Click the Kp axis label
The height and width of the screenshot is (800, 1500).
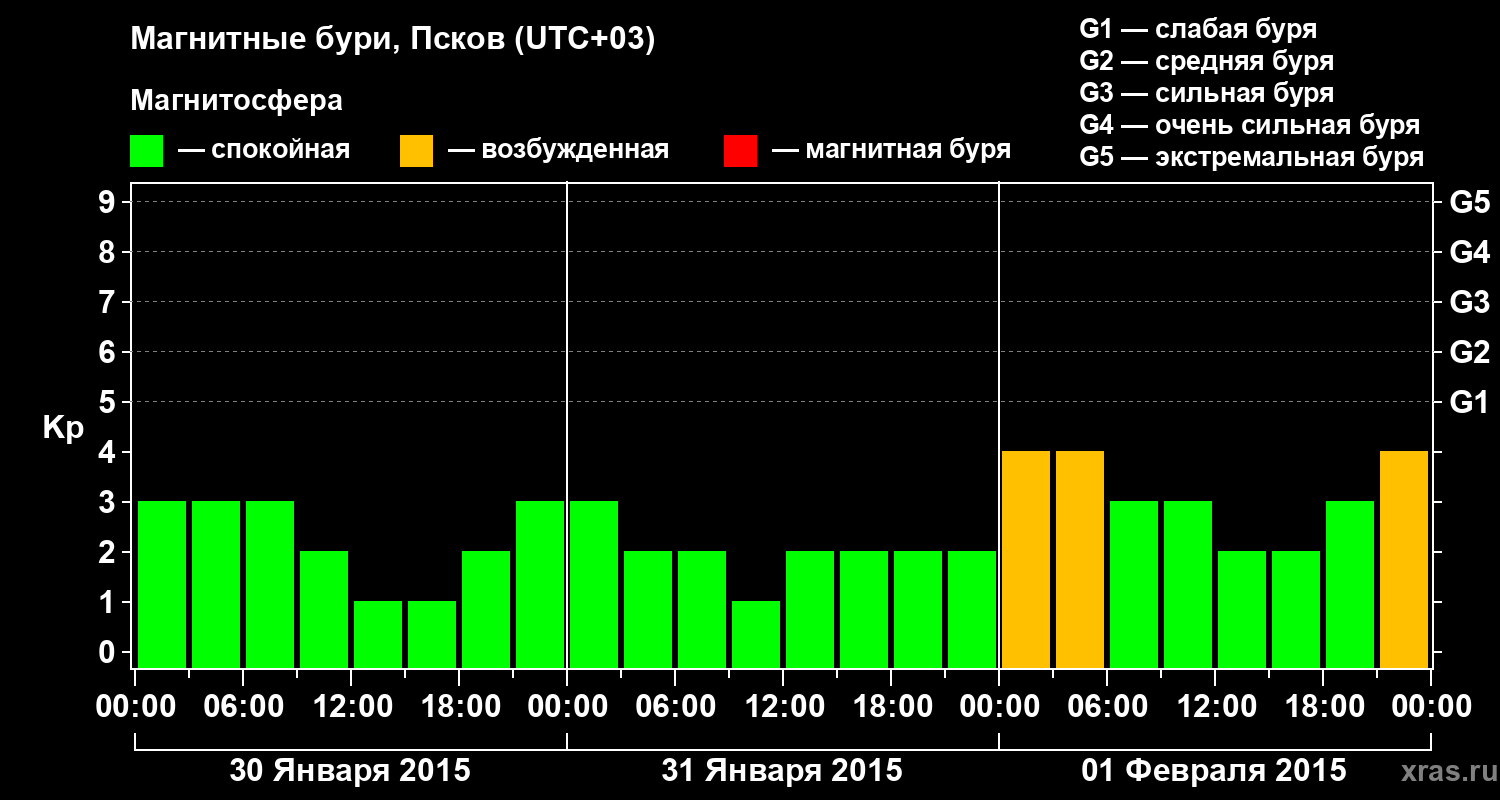tap(63, 429)
